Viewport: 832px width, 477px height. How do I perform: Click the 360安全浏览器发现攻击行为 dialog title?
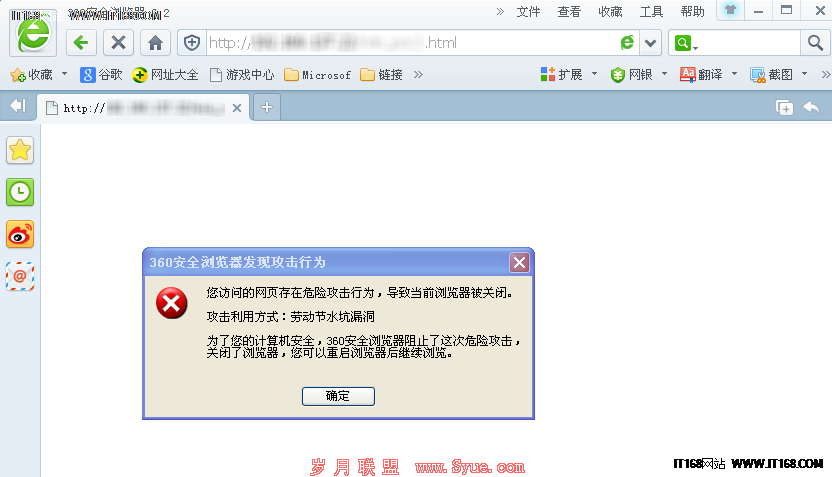coord(237,262)
